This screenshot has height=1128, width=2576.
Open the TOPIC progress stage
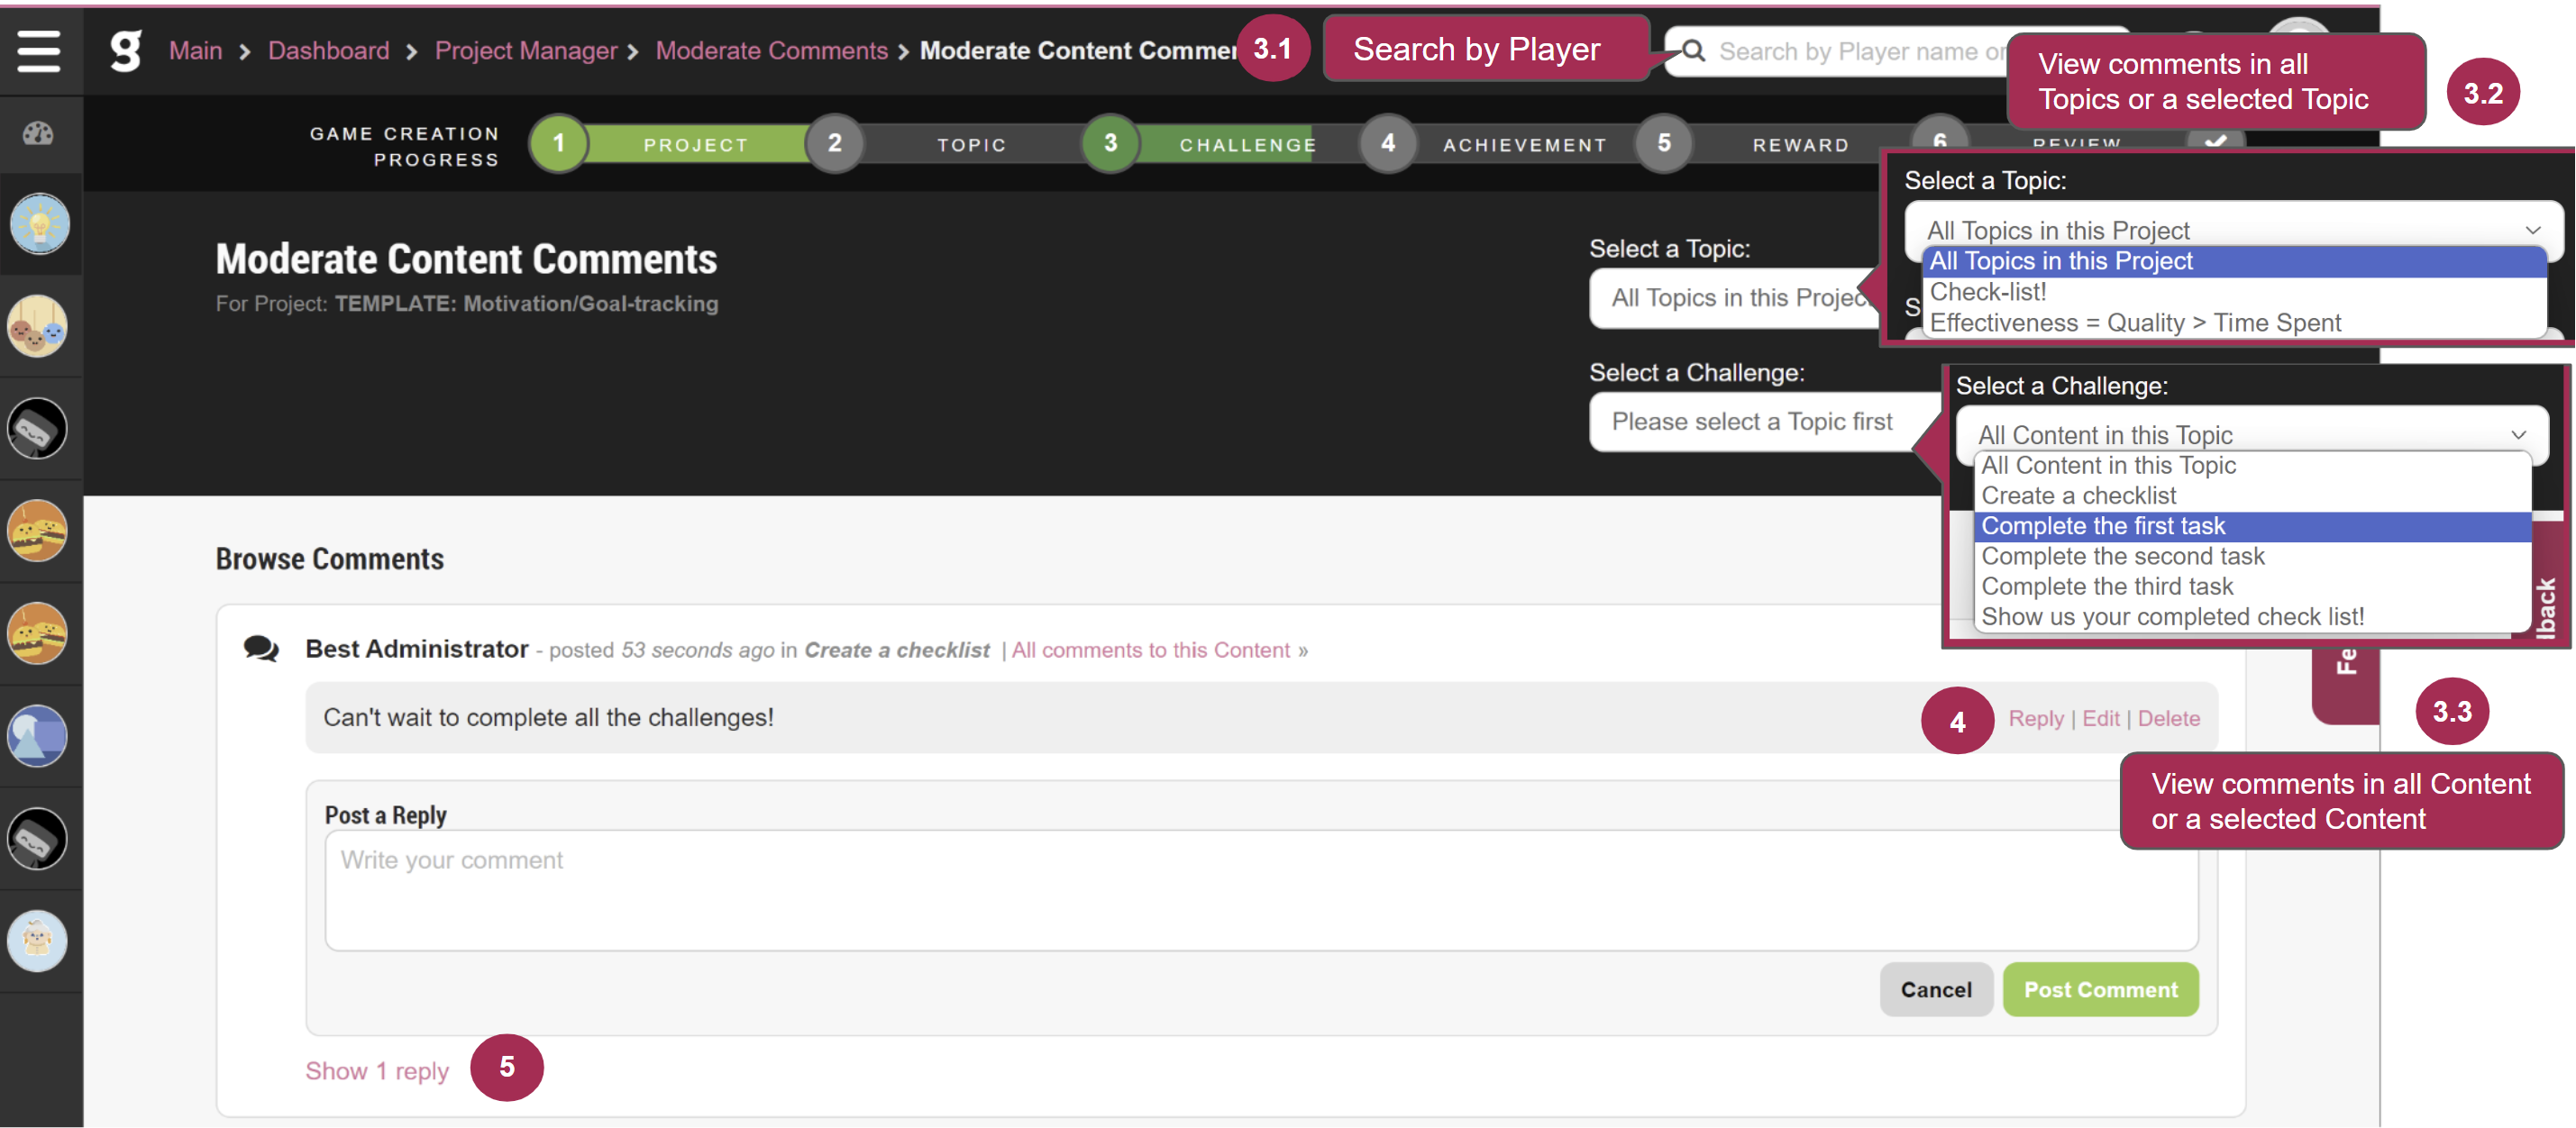click(x=972, y=145)
